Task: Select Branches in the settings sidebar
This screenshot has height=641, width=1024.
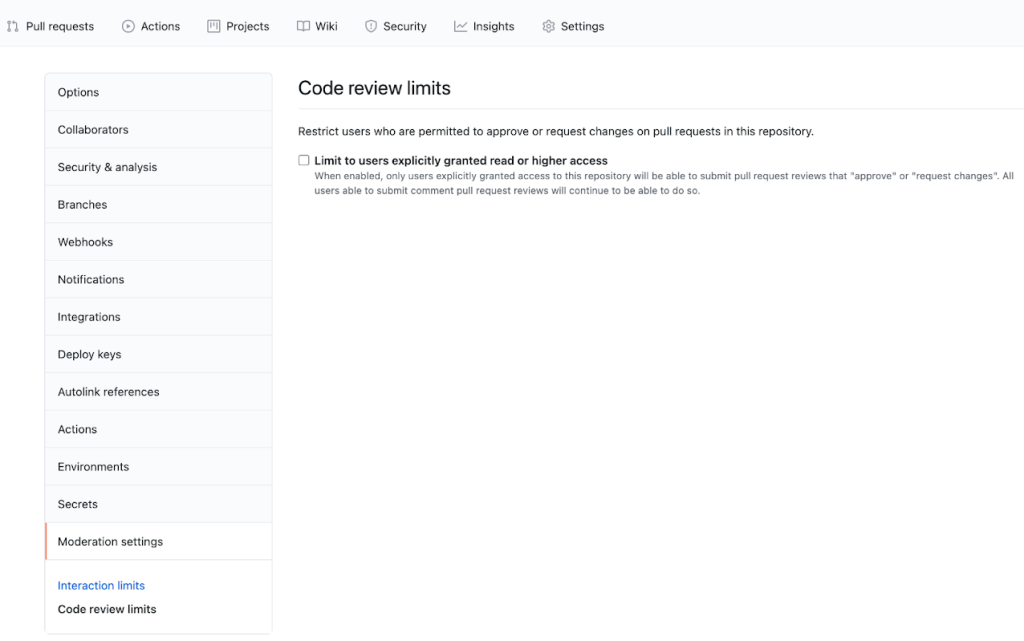Action: click(82, 204)
